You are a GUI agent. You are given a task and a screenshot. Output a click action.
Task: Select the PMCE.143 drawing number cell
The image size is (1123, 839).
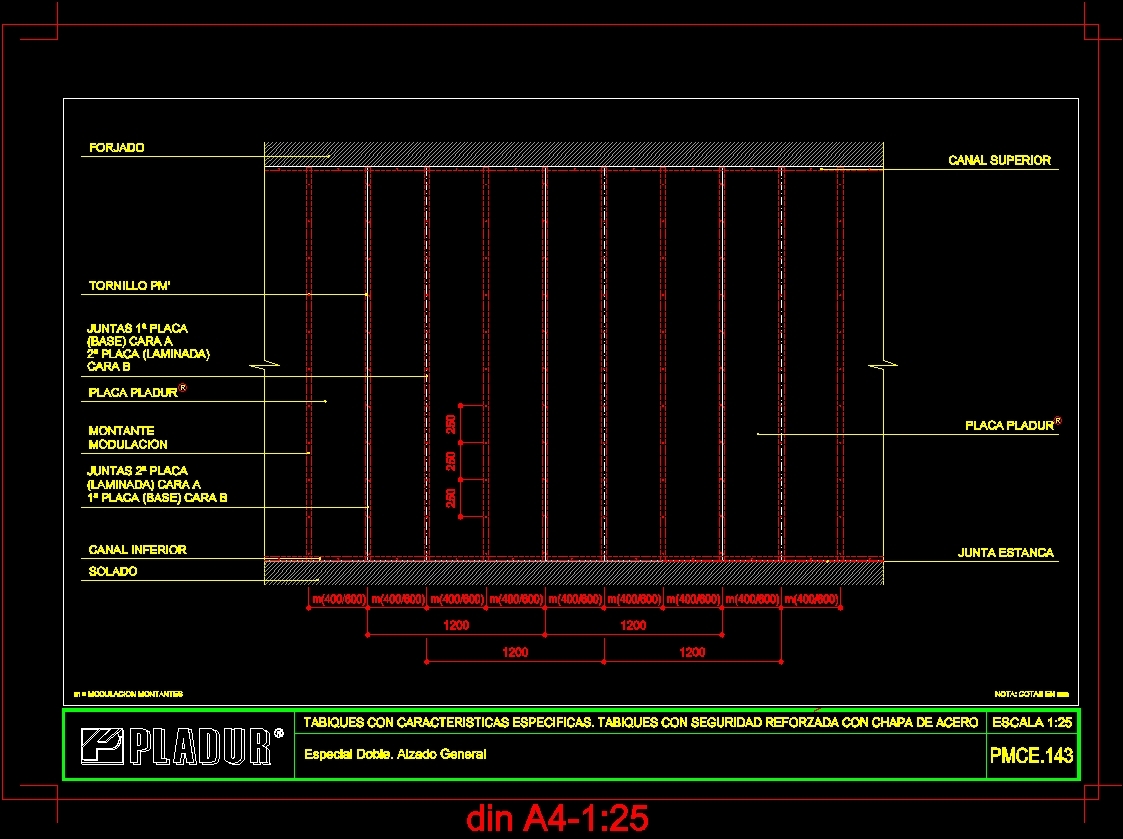(1034, 757)
